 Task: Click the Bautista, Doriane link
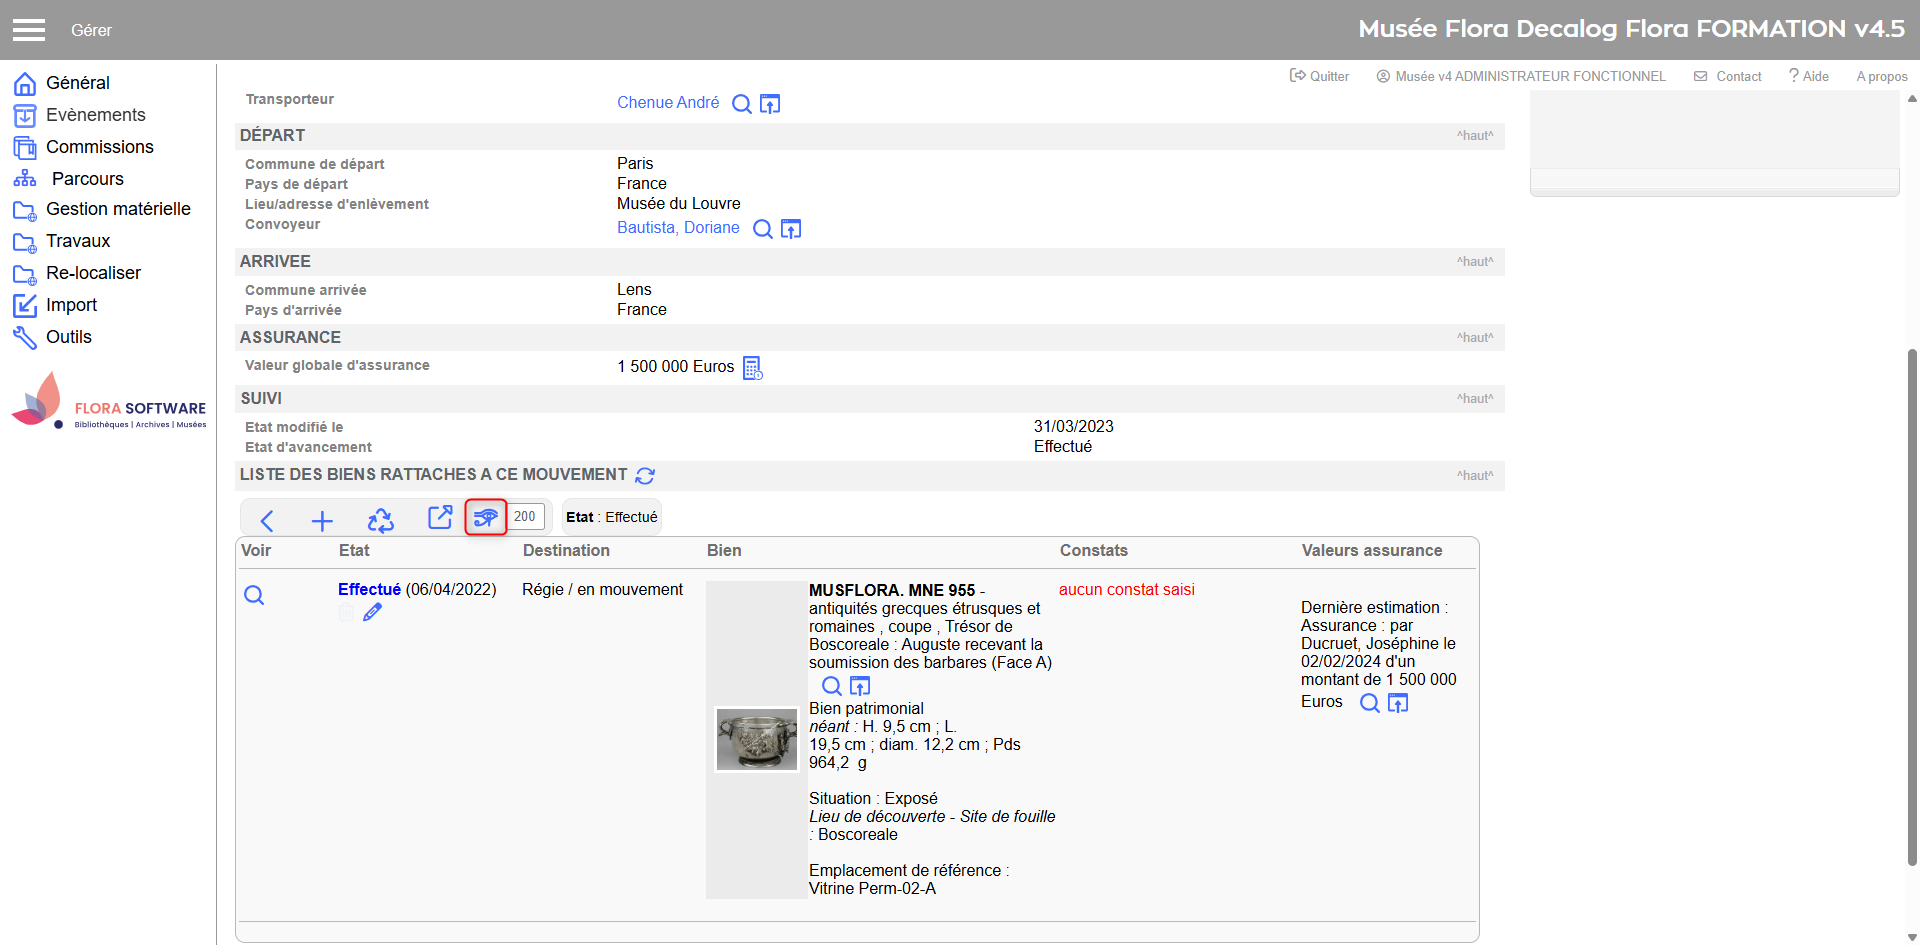[x=678, y=227]
